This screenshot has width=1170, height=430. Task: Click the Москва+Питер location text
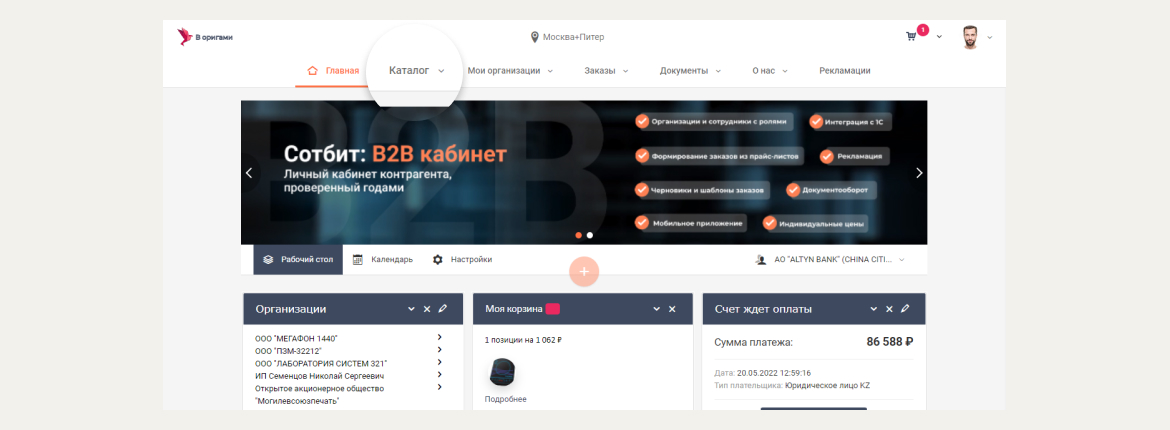tap(573, 37)
